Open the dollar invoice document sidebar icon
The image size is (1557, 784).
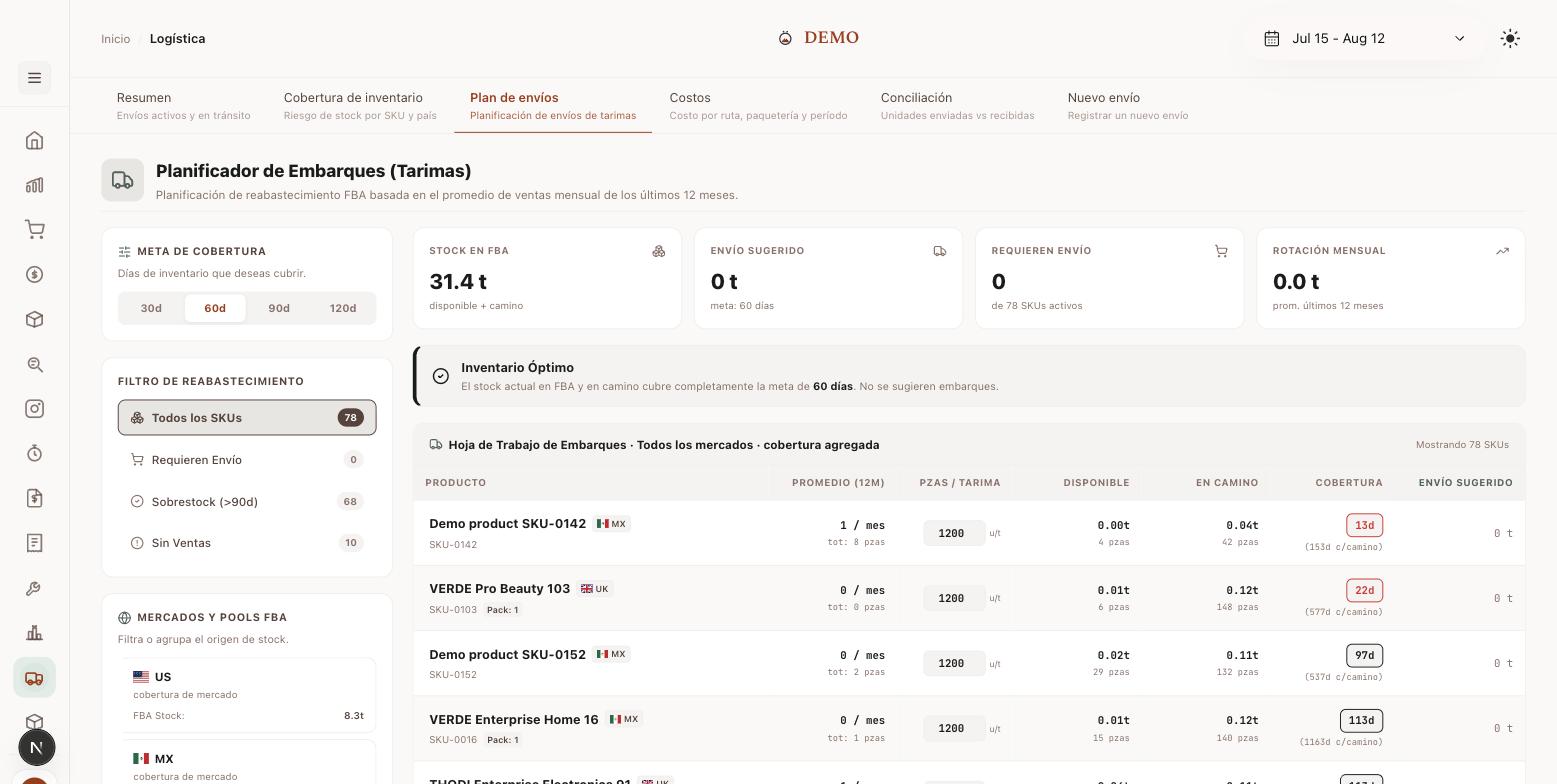(x=34, y=498)
